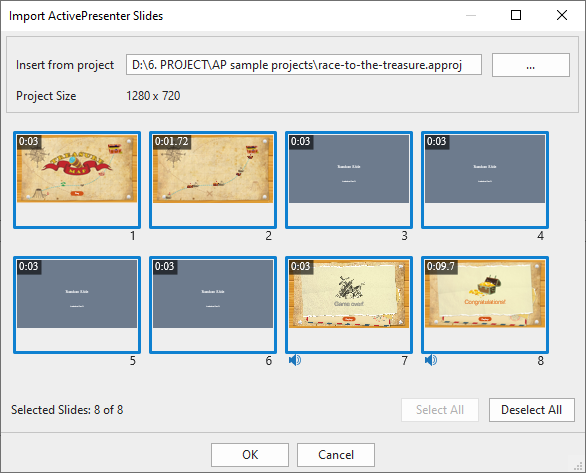
Task: Close the Import ActivePresenter Slides dialog
Action: [x=562, y=15]
